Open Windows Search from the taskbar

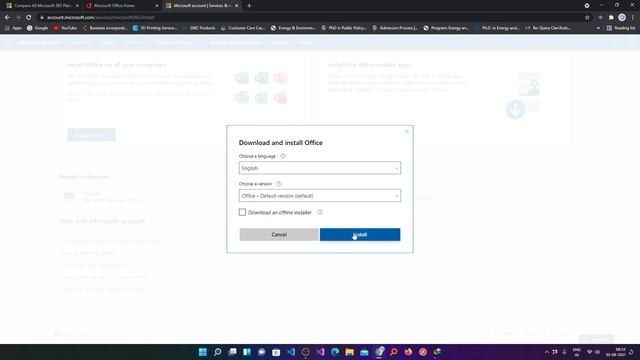pyautogui.click(x=218, y=352)
